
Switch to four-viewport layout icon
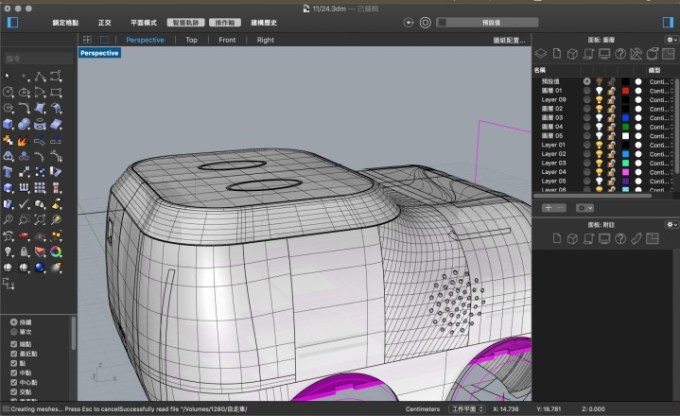tap(87, 39)
